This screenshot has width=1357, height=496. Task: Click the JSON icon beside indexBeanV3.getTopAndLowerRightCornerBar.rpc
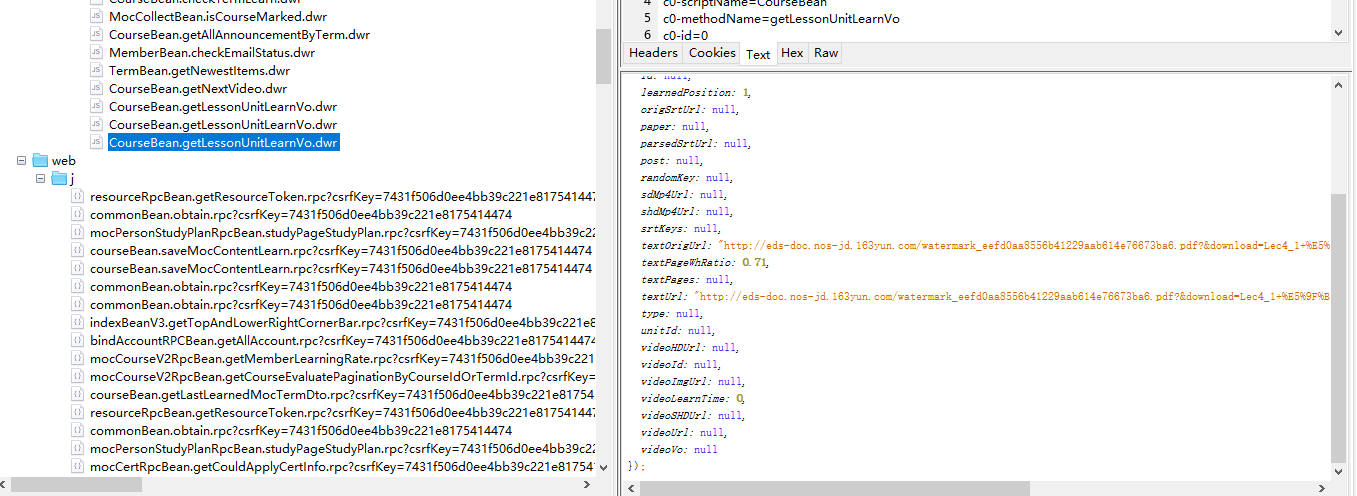[x=77, y=322]
